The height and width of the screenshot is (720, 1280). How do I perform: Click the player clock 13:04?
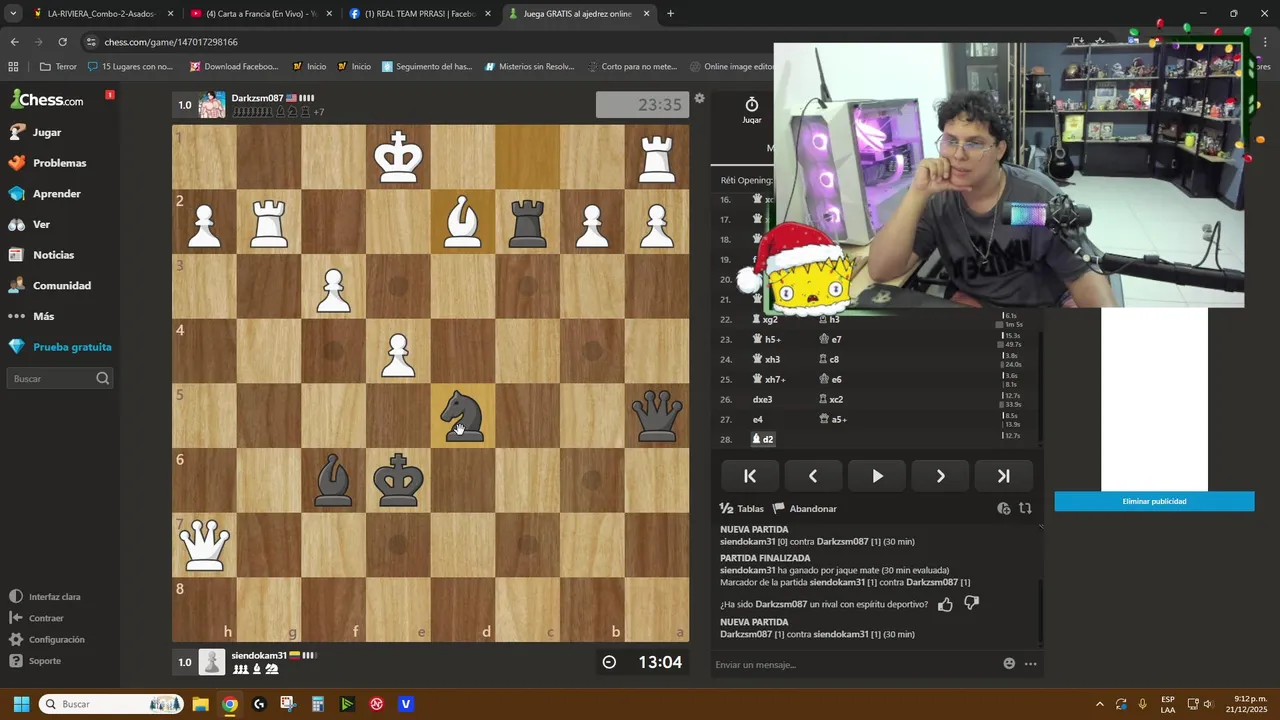point(642,662)
